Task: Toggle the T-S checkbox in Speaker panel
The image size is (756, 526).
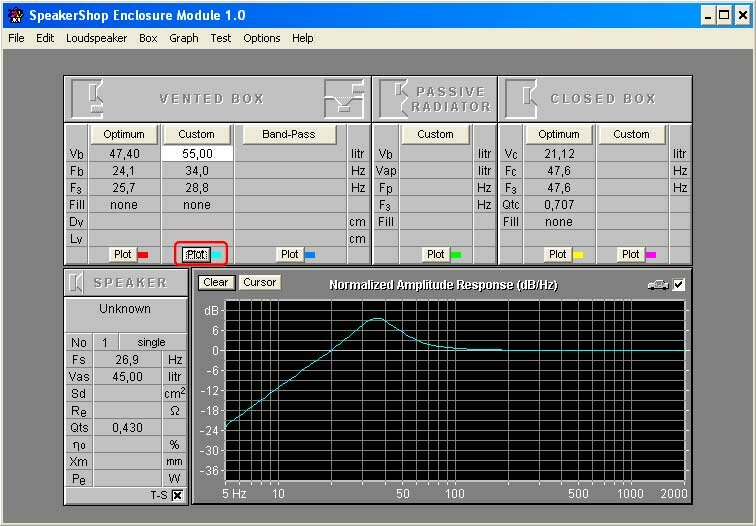Action: coord(177,495)
